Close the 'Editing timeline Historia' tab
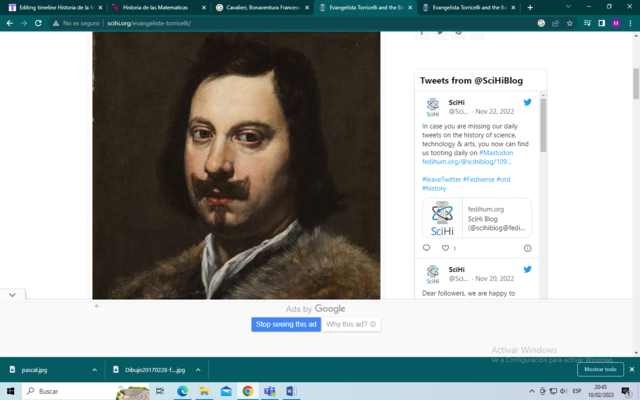The height and width of the screenshot is (400, 640). [x=100, y=8]
